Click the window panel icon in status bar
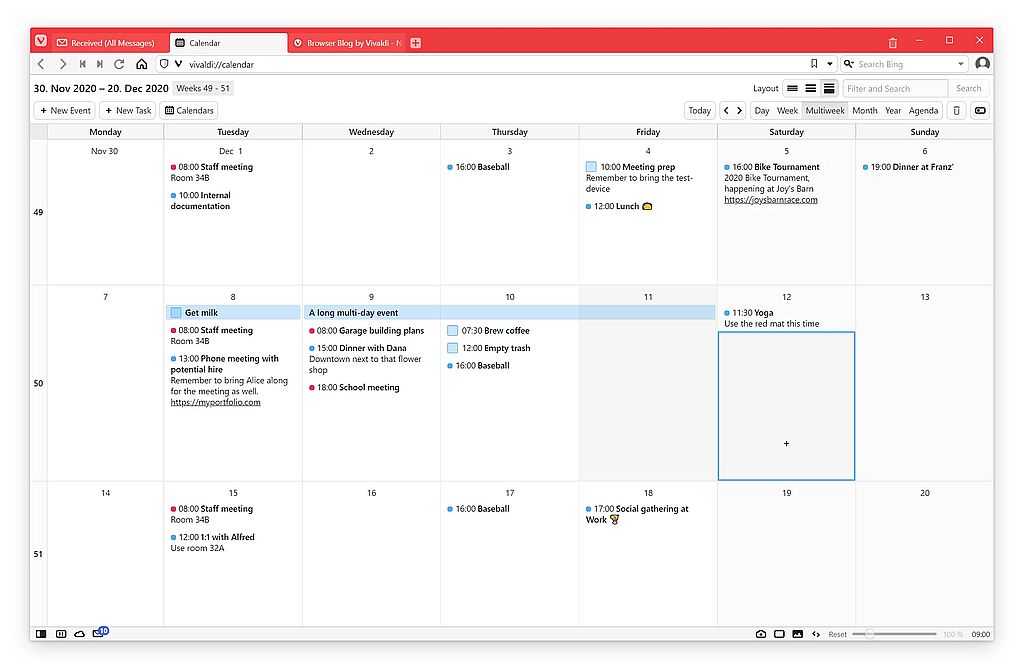1024x668 pixels. pos(779,634)
